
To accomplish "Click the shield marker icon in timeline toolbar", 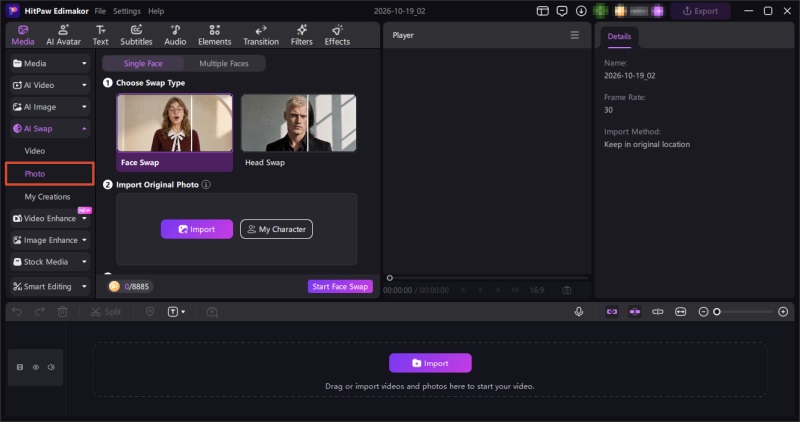I will [x=150, y=311].
